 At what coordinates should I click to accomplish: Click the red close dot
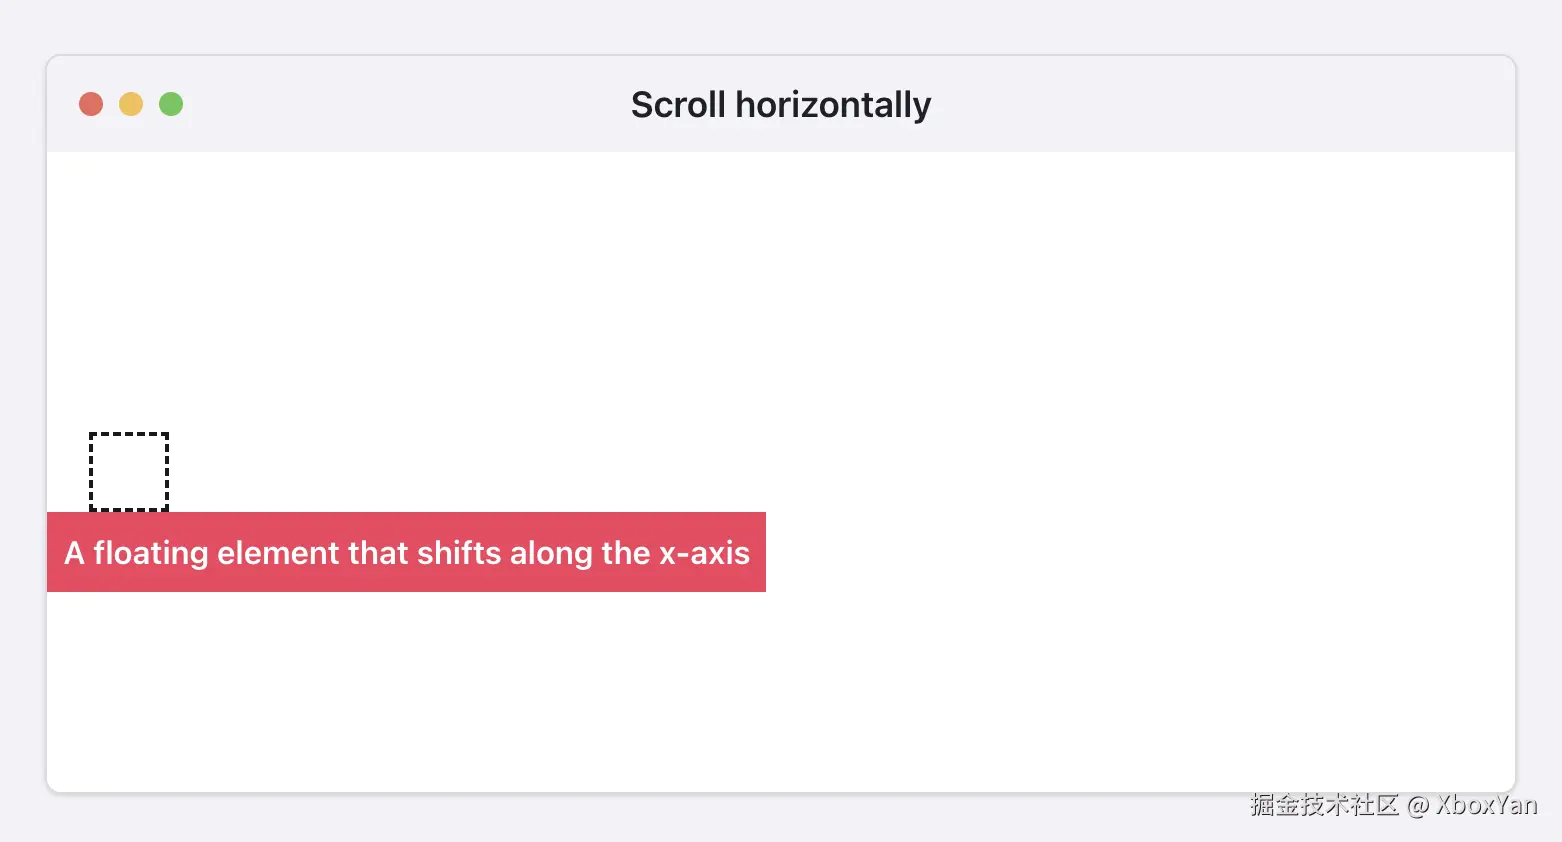[x=91, y=104]
